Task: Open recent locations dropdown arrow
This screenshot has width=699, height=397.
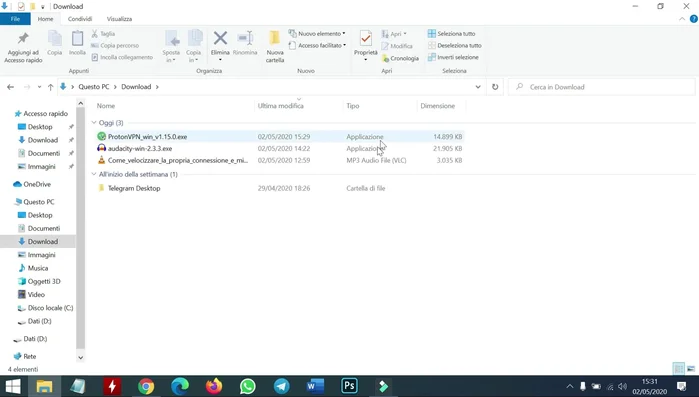Action: (x=39, y=87)
